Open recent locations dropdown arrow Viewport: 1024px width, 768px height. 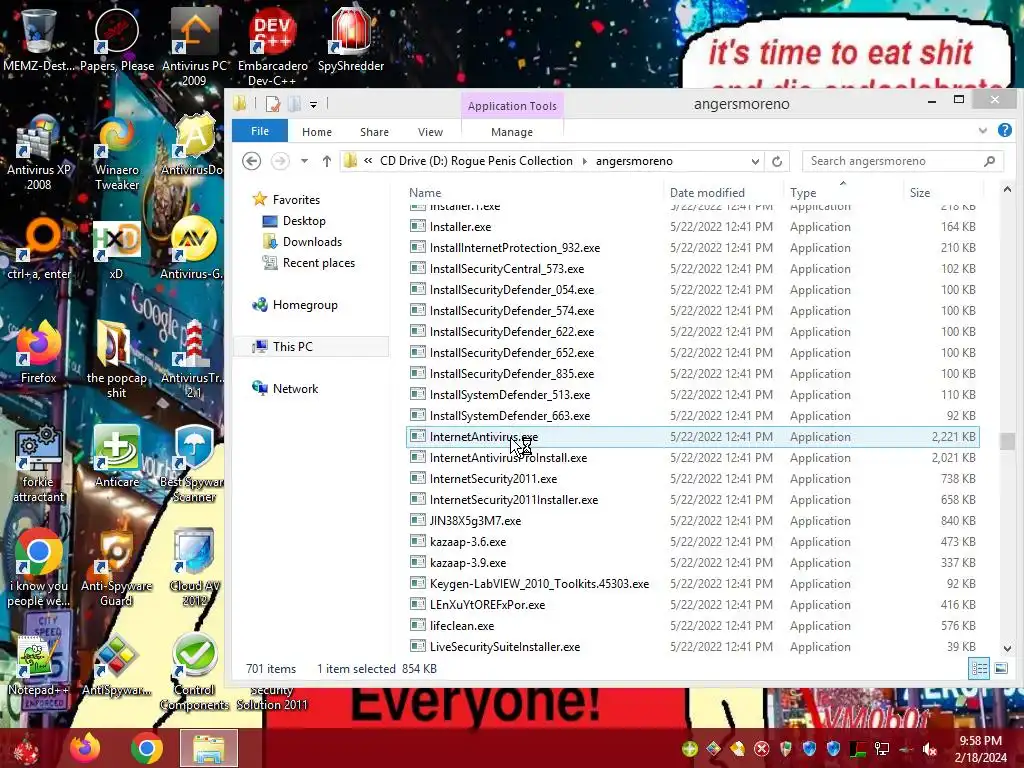click(304, 161)
